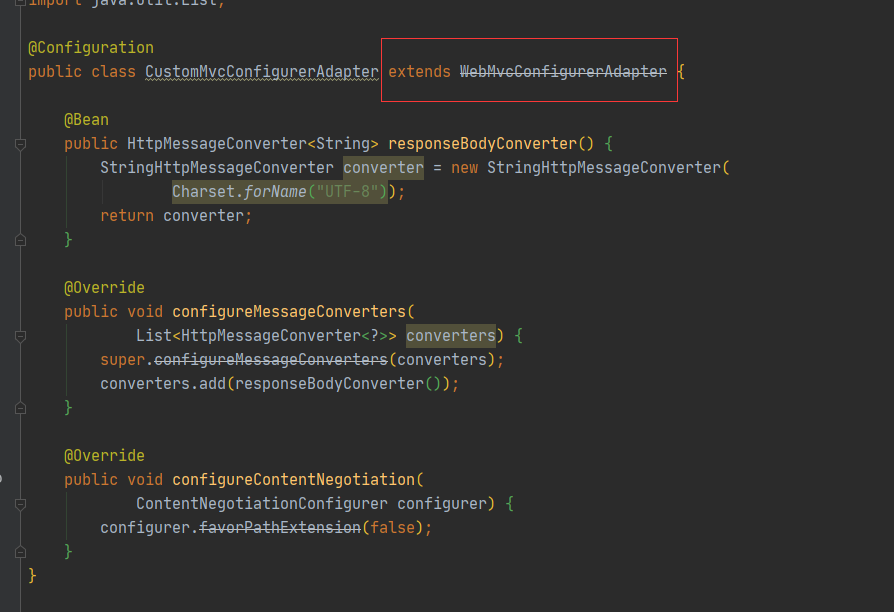Click the "UTF-8" string literal

pyautogui.click(x=347, y=192)
